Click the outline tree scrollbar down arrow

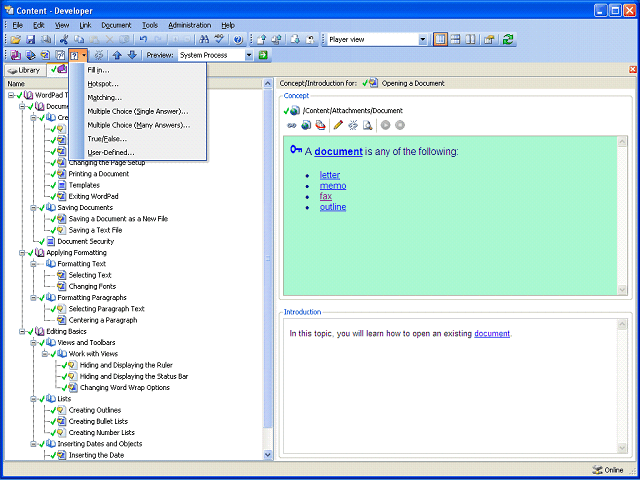[x=268, y=454]
